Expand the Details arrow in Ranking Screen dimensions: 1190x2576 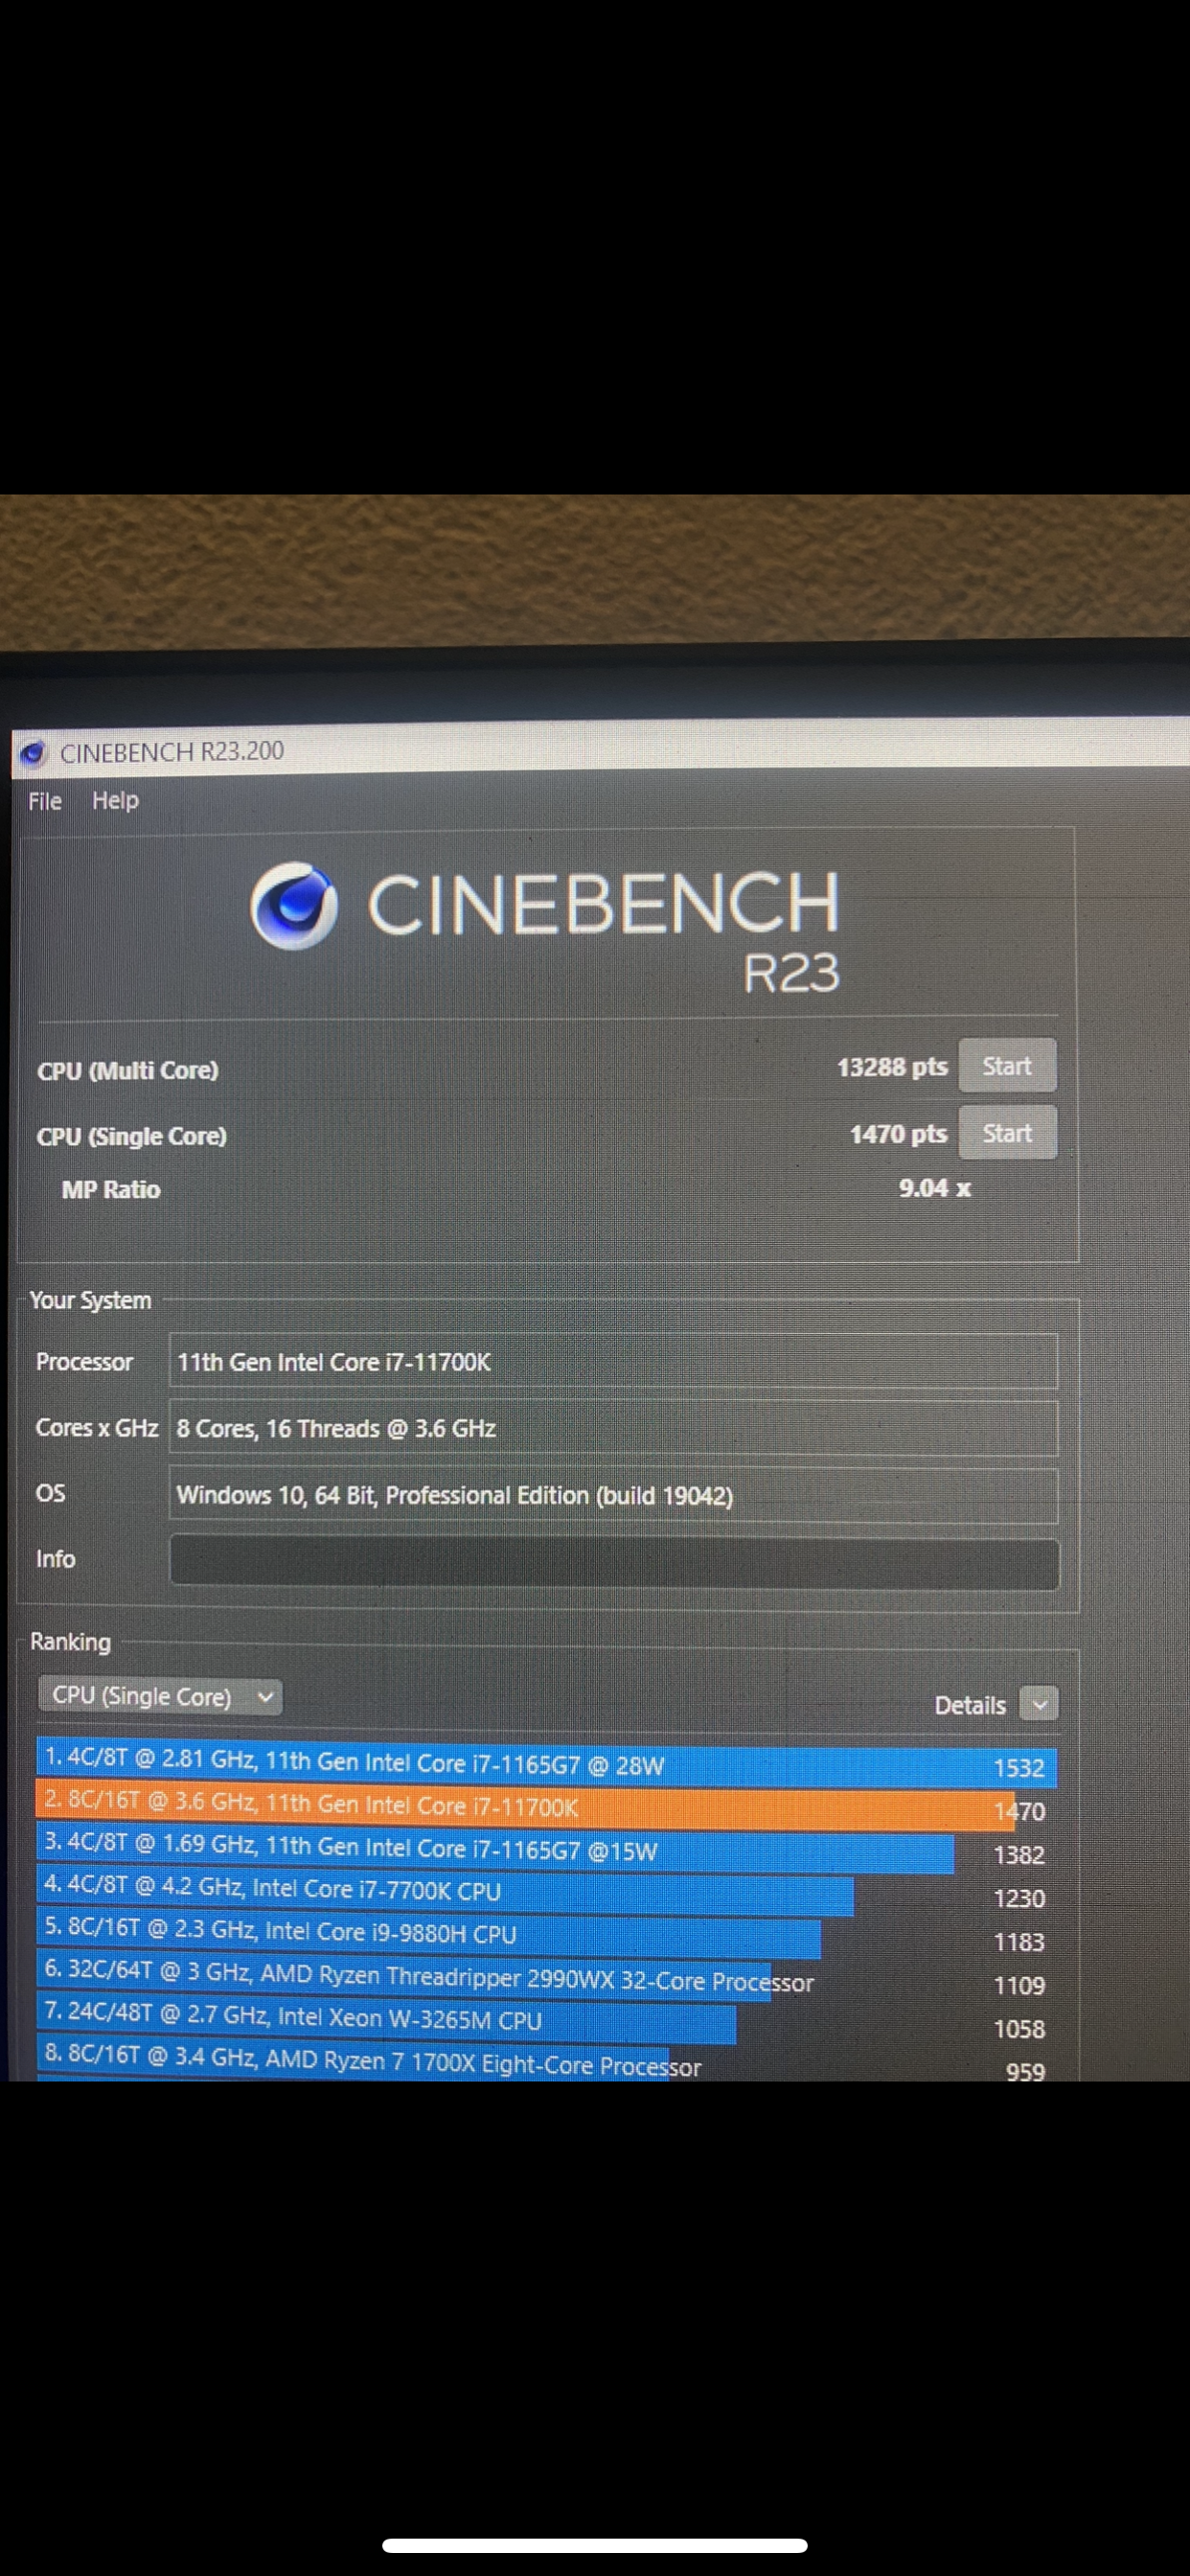[x=1039, y=1704]
